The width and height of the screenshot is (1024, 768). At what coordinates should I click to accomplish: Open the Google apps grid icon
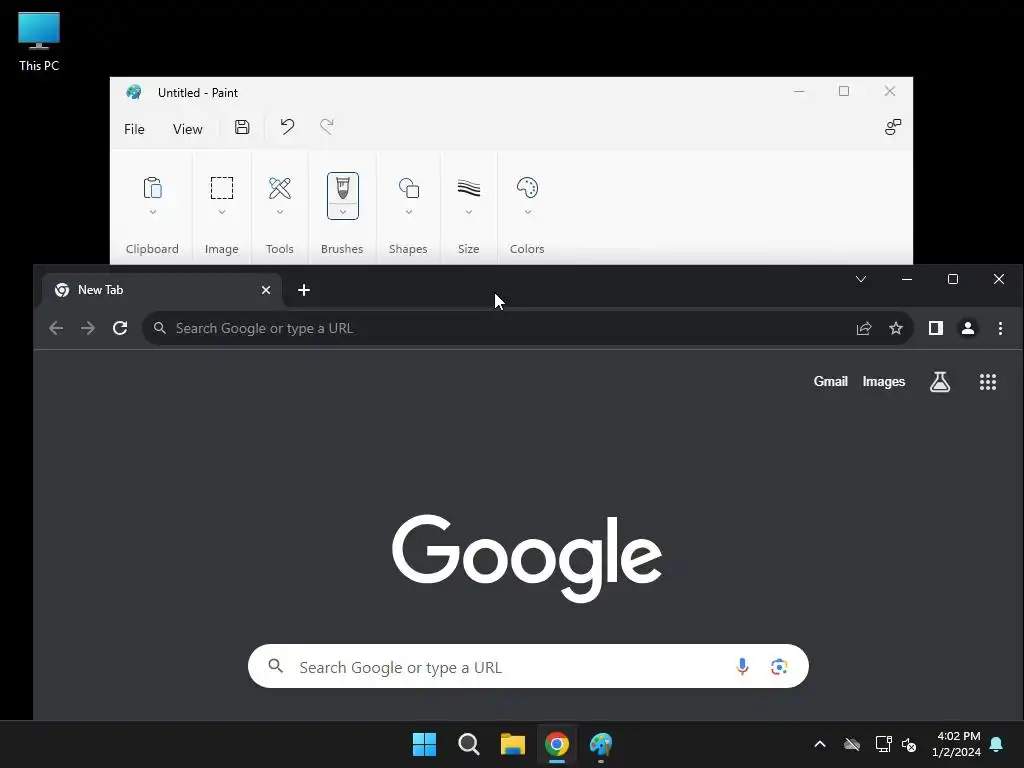(988, 382)
